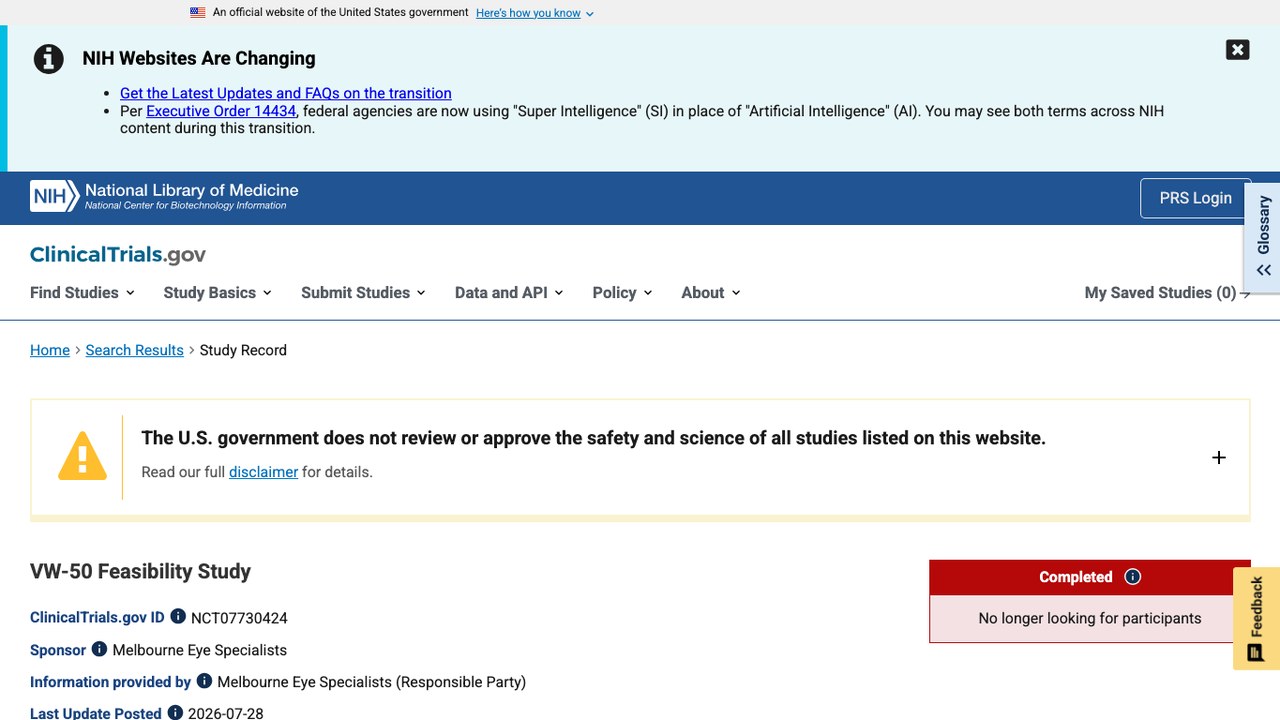This screenshot has height=720, width=1280.
Task: Open the Study Basics menu
Action: [x=217, y=292]
